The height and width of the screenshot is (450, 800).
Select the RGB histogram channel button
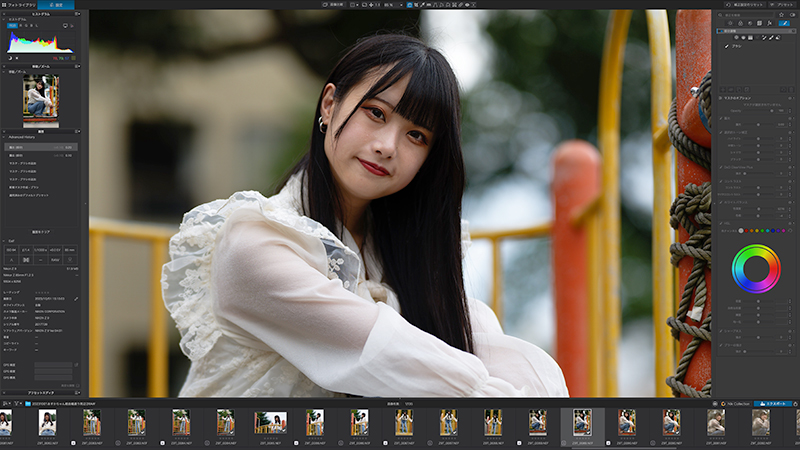point(12,25)
